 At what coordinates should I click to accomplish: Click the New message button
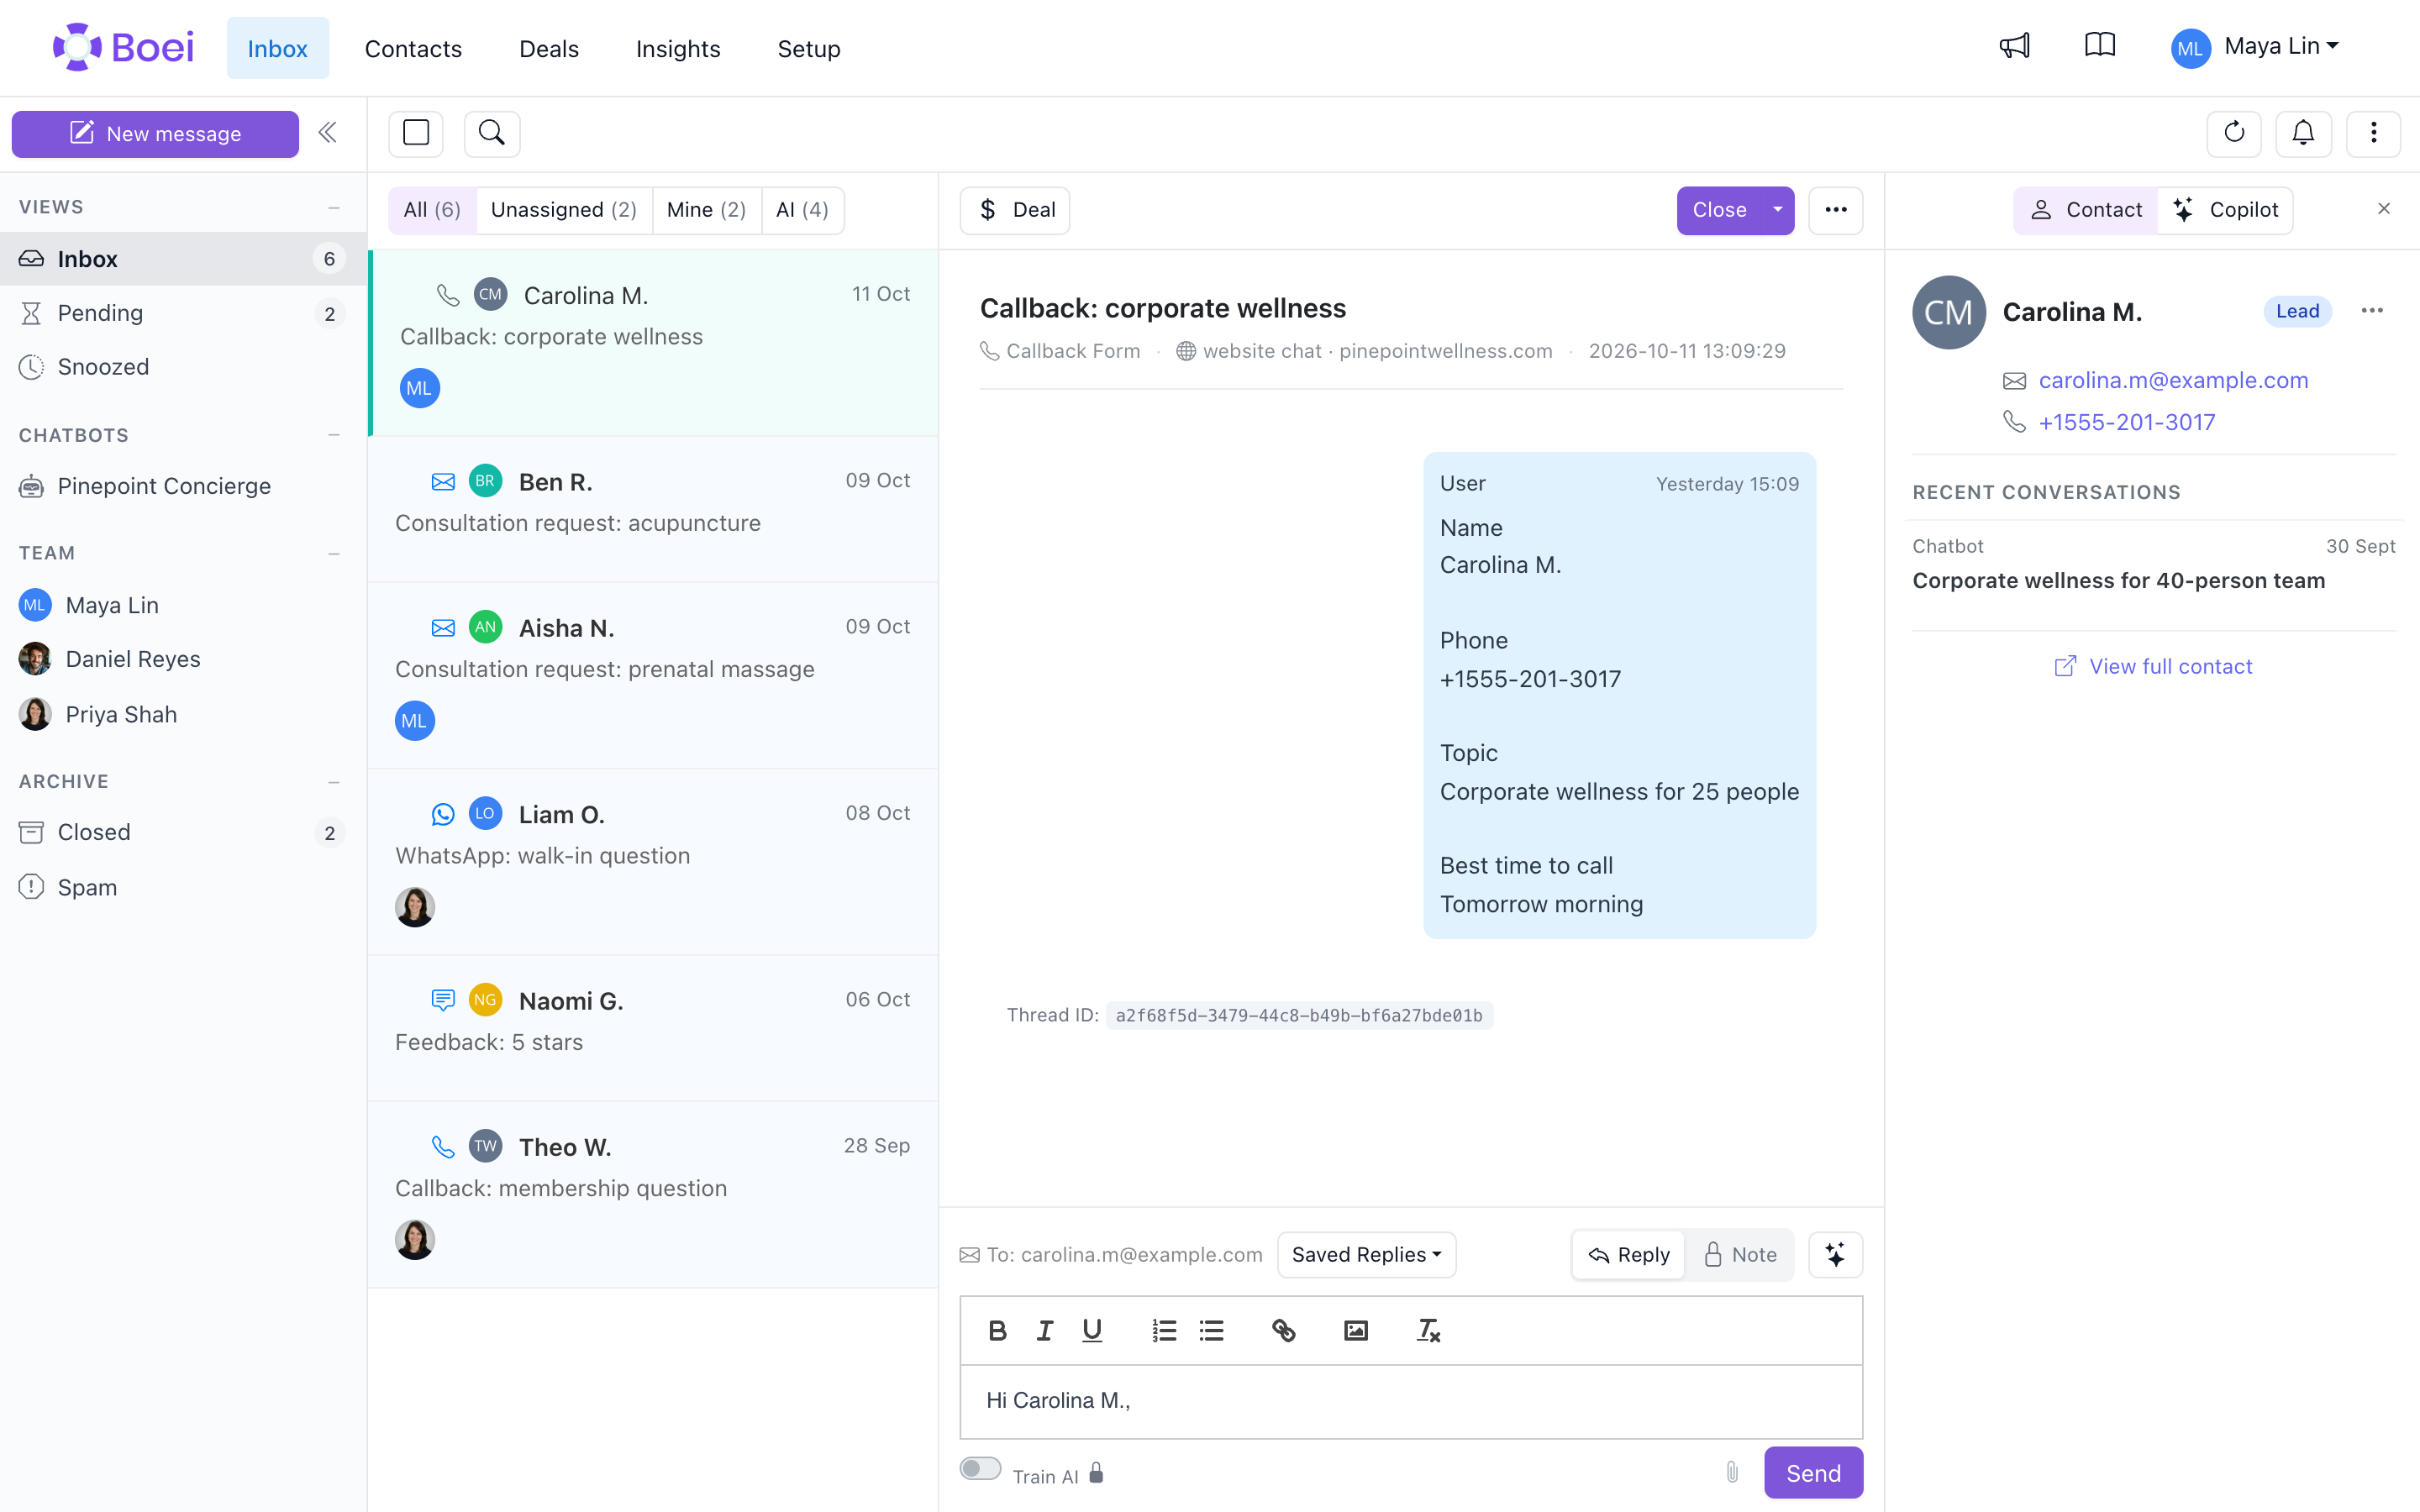(x=155, y=134)
